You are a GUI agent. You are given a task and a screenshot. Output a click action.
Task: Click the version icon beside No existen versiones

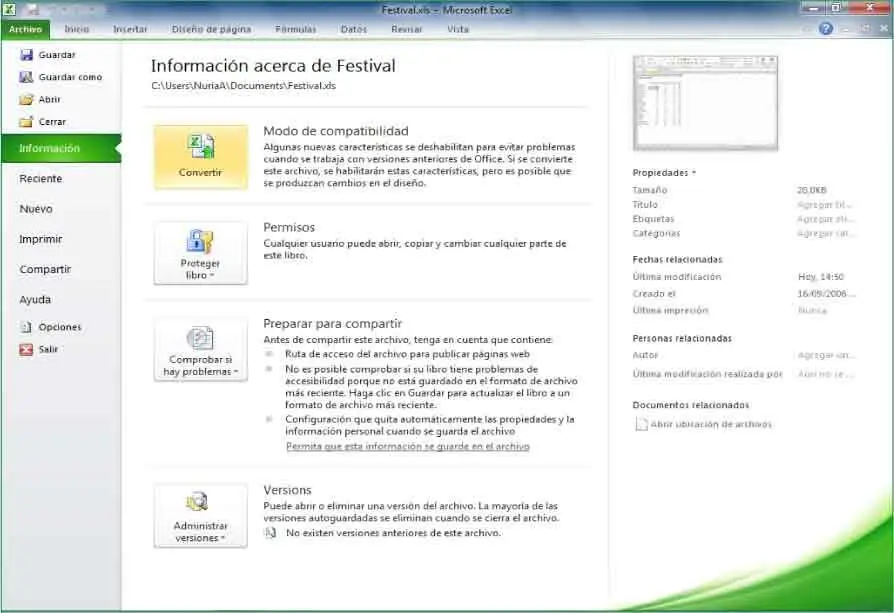pyautogui.click(x=271, y=533)
